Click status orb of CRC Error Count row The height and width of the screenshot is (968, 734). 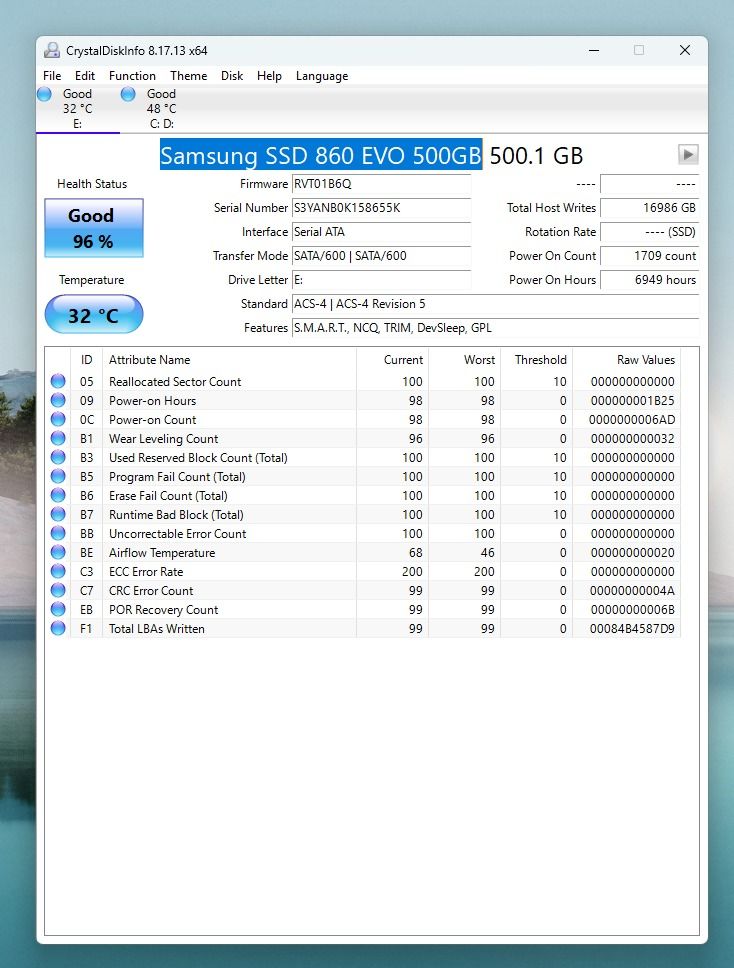click(58, 590)
